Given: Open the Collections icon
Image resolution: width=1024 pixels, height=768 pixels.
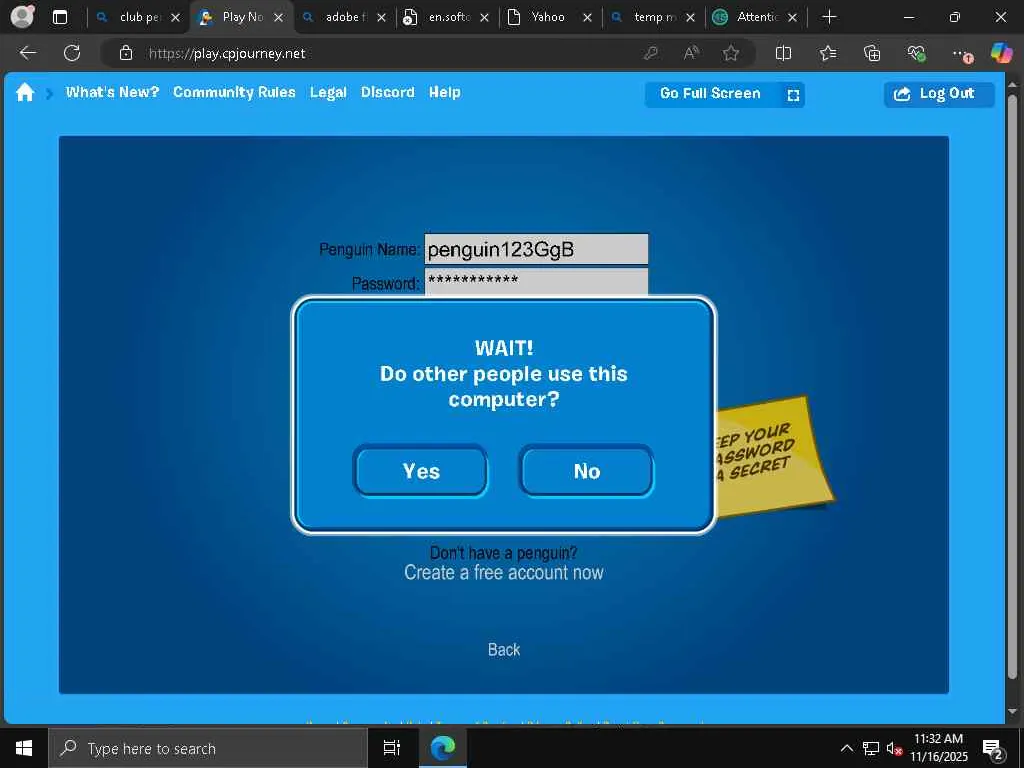Looking at the screenshot, I should [872, 53].
